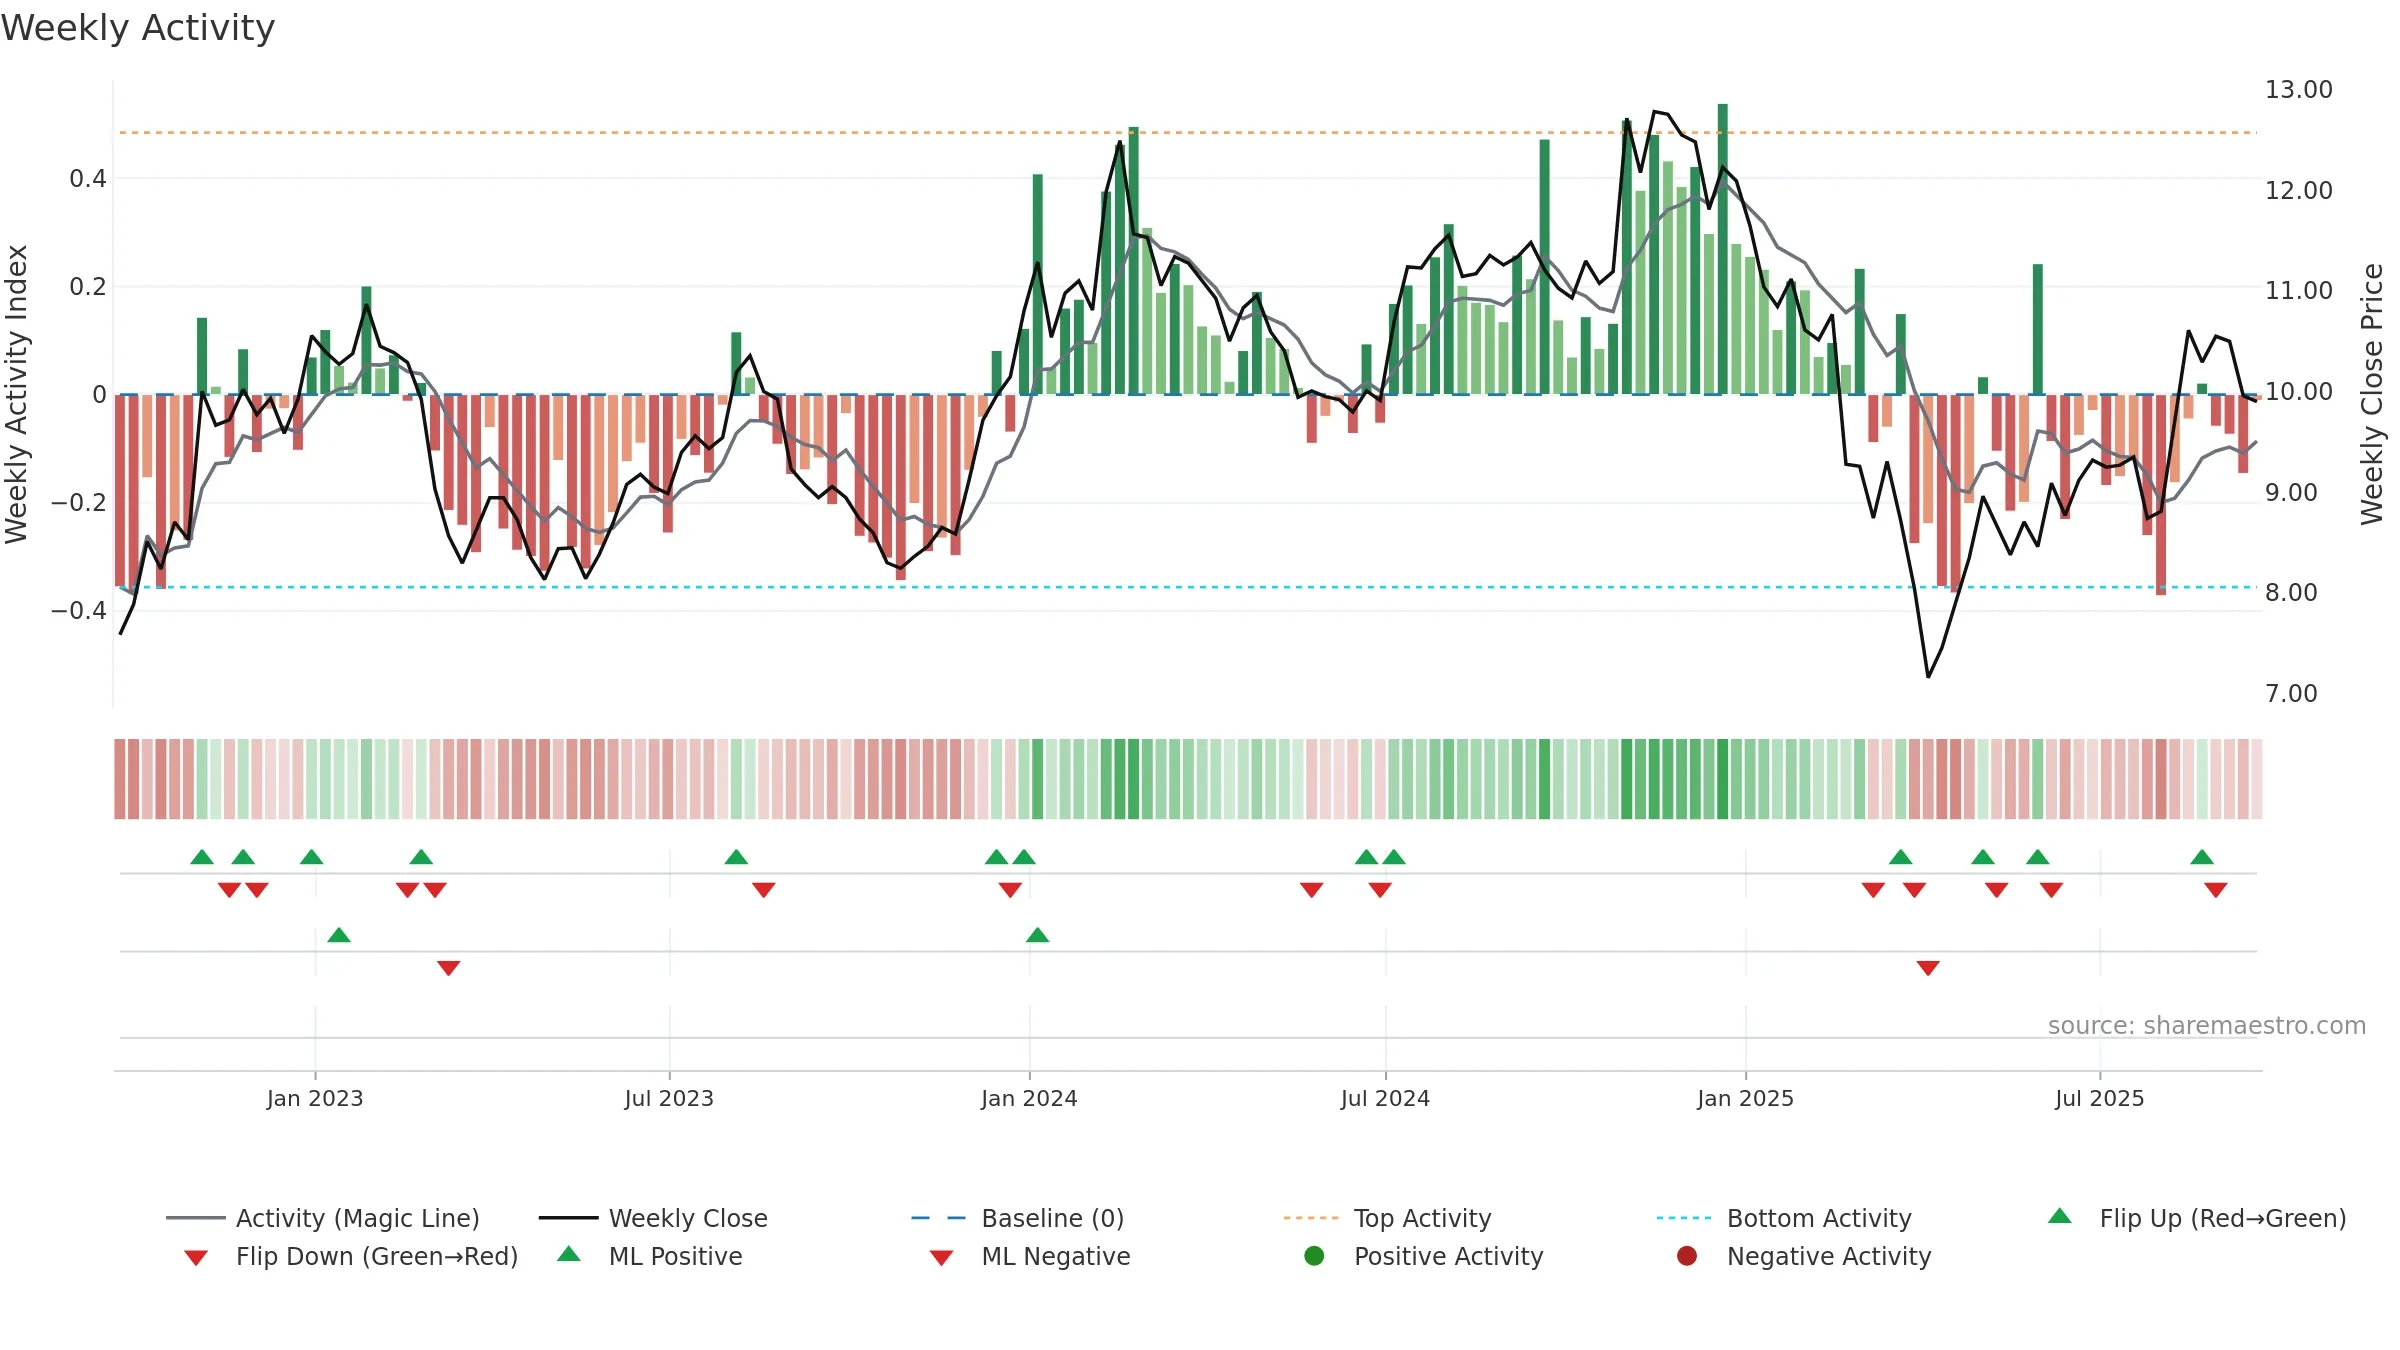This screenshot has width=2400, height=1350.
Task: Click the source: sharemaestro.com text
Action: coord(2207,1026)
